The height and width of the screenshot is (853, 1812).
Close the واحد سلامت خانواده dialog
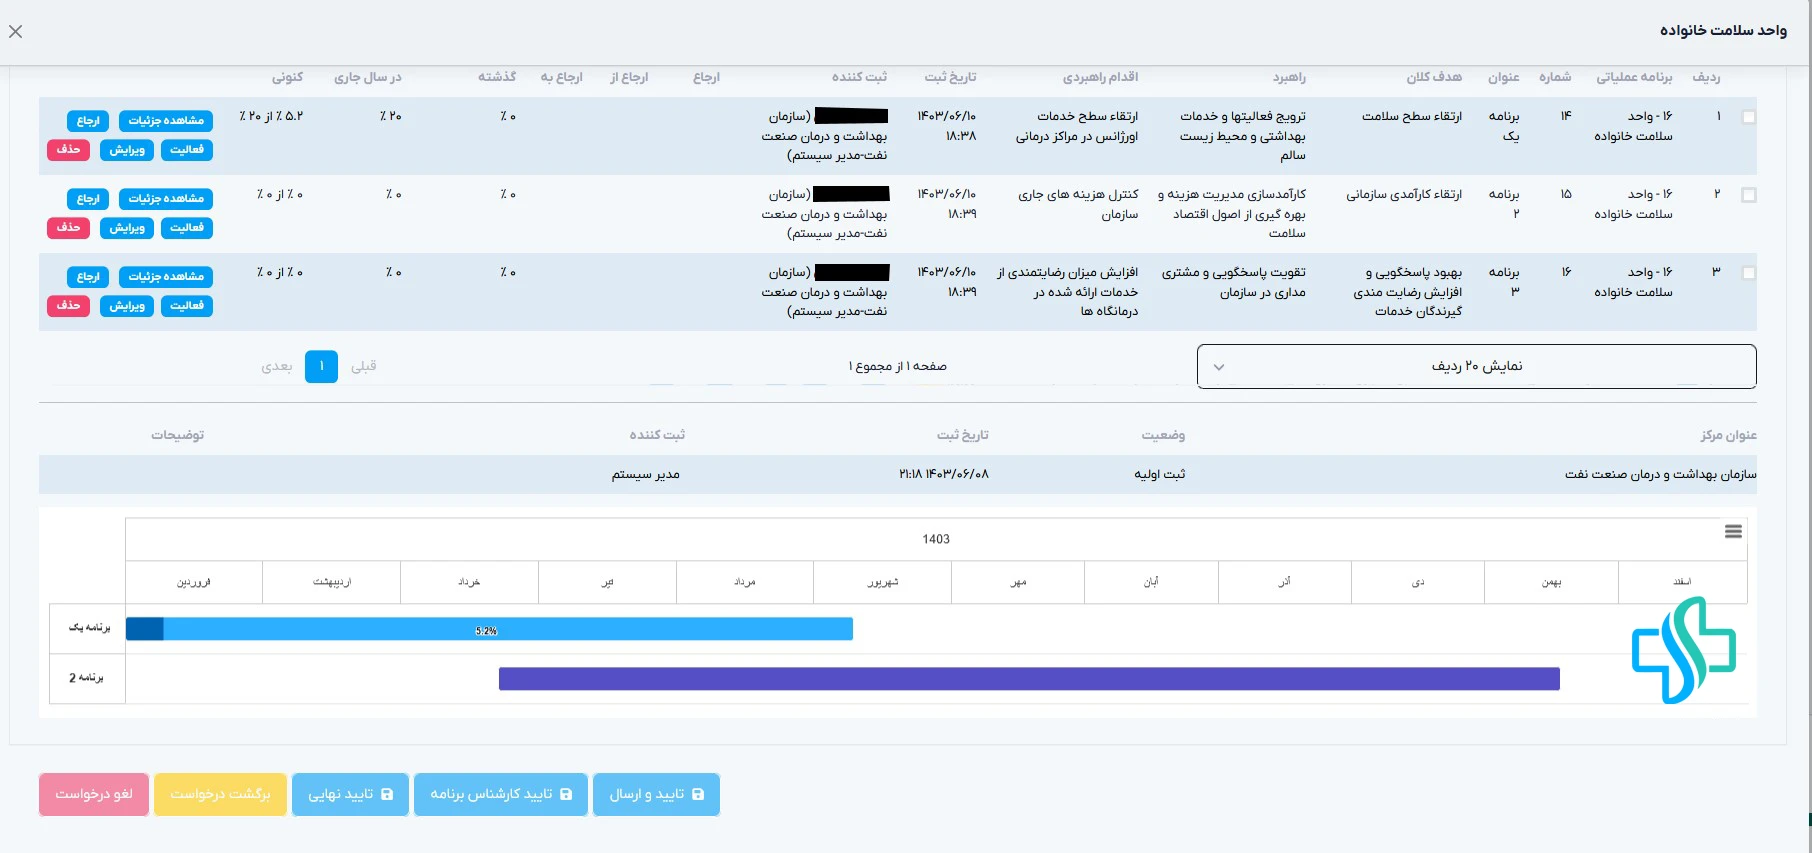point(15,31)
